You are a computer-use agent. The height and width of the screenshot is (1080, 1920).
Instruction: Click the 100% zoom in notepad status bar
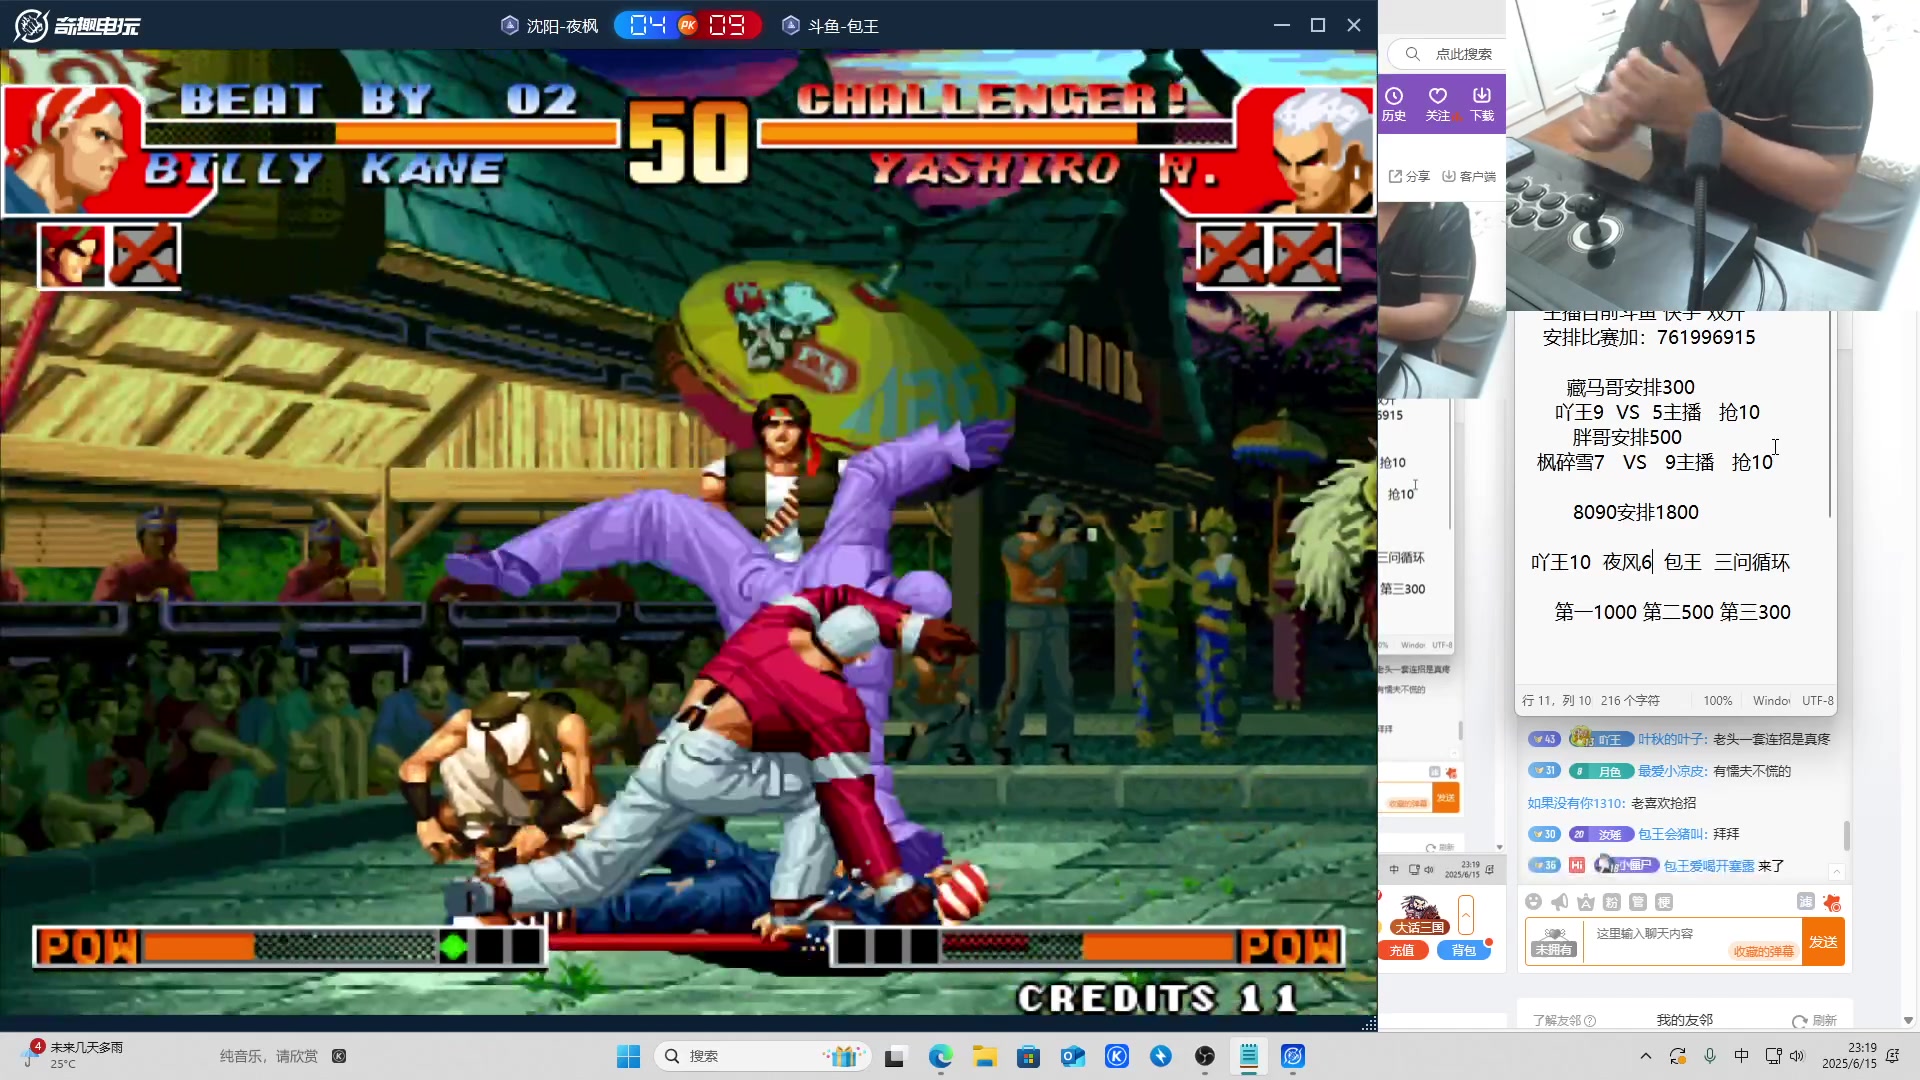point(1718,701)
